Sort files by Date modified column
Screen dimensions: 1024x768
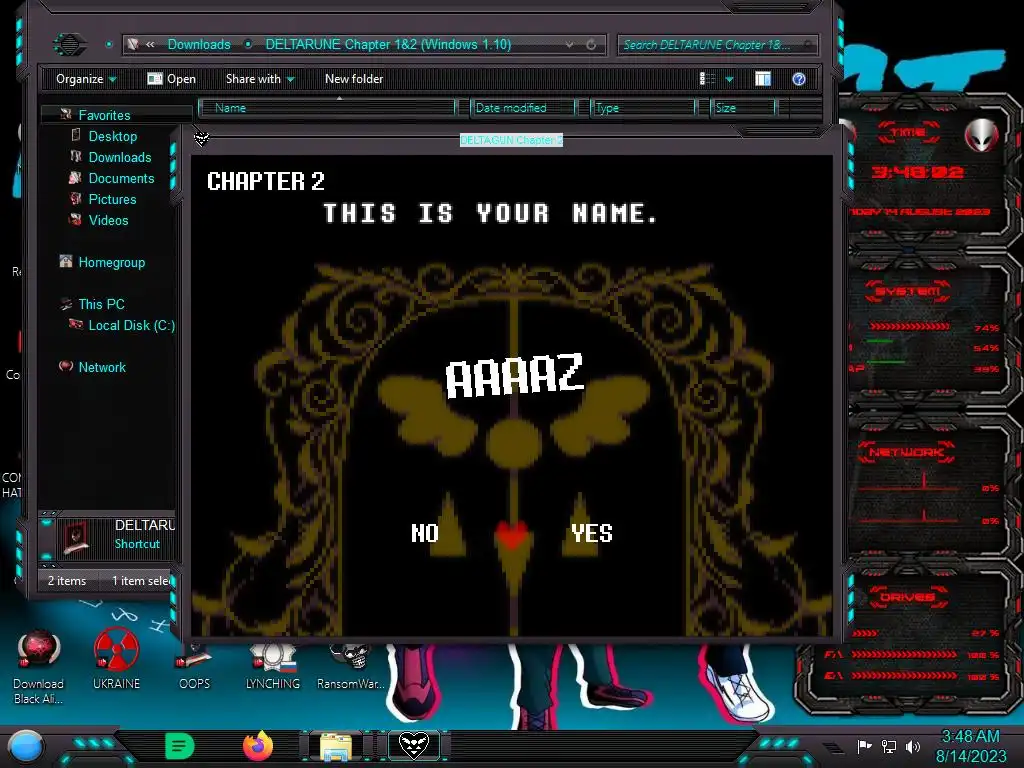(523, 108)
